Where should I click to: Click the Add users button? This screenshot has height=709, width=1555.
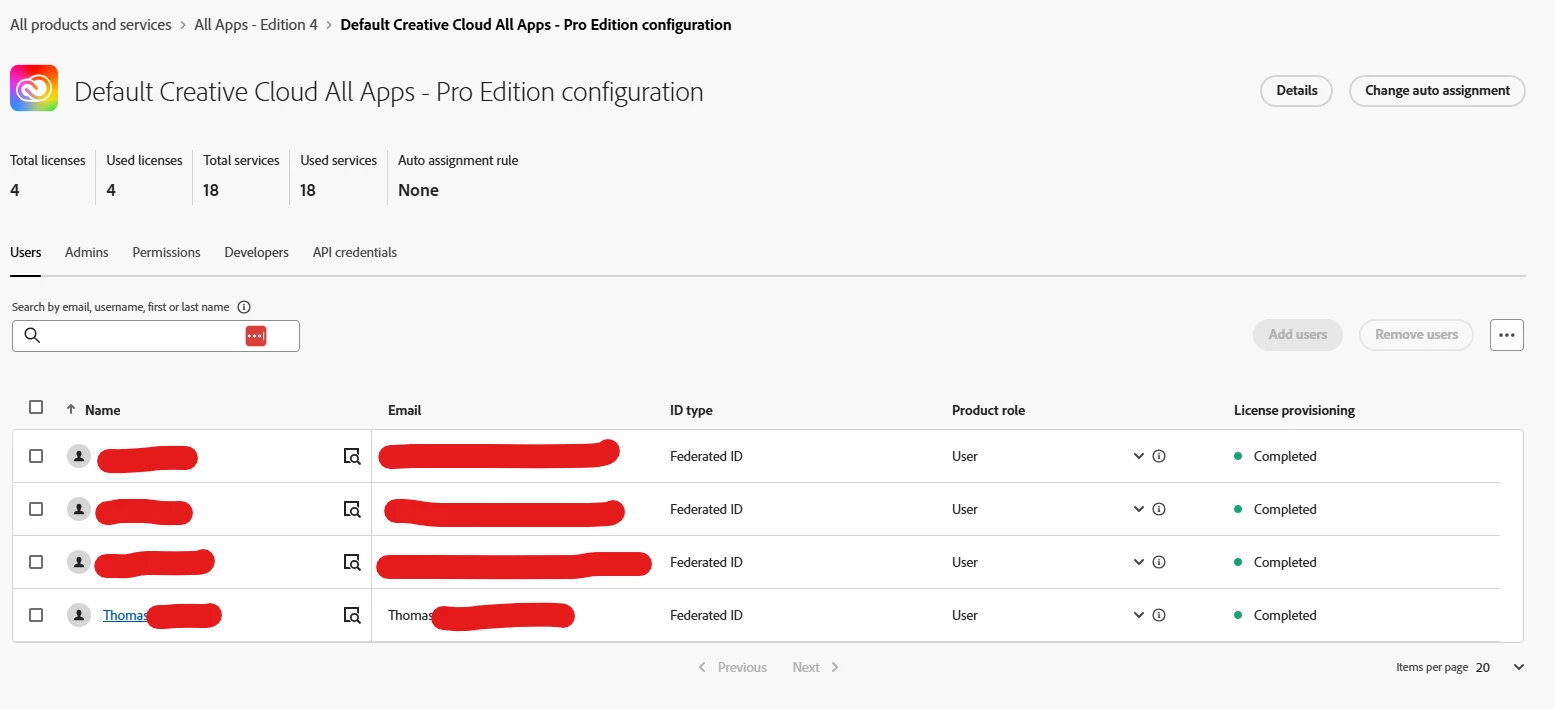click(x=1297, y=335)
